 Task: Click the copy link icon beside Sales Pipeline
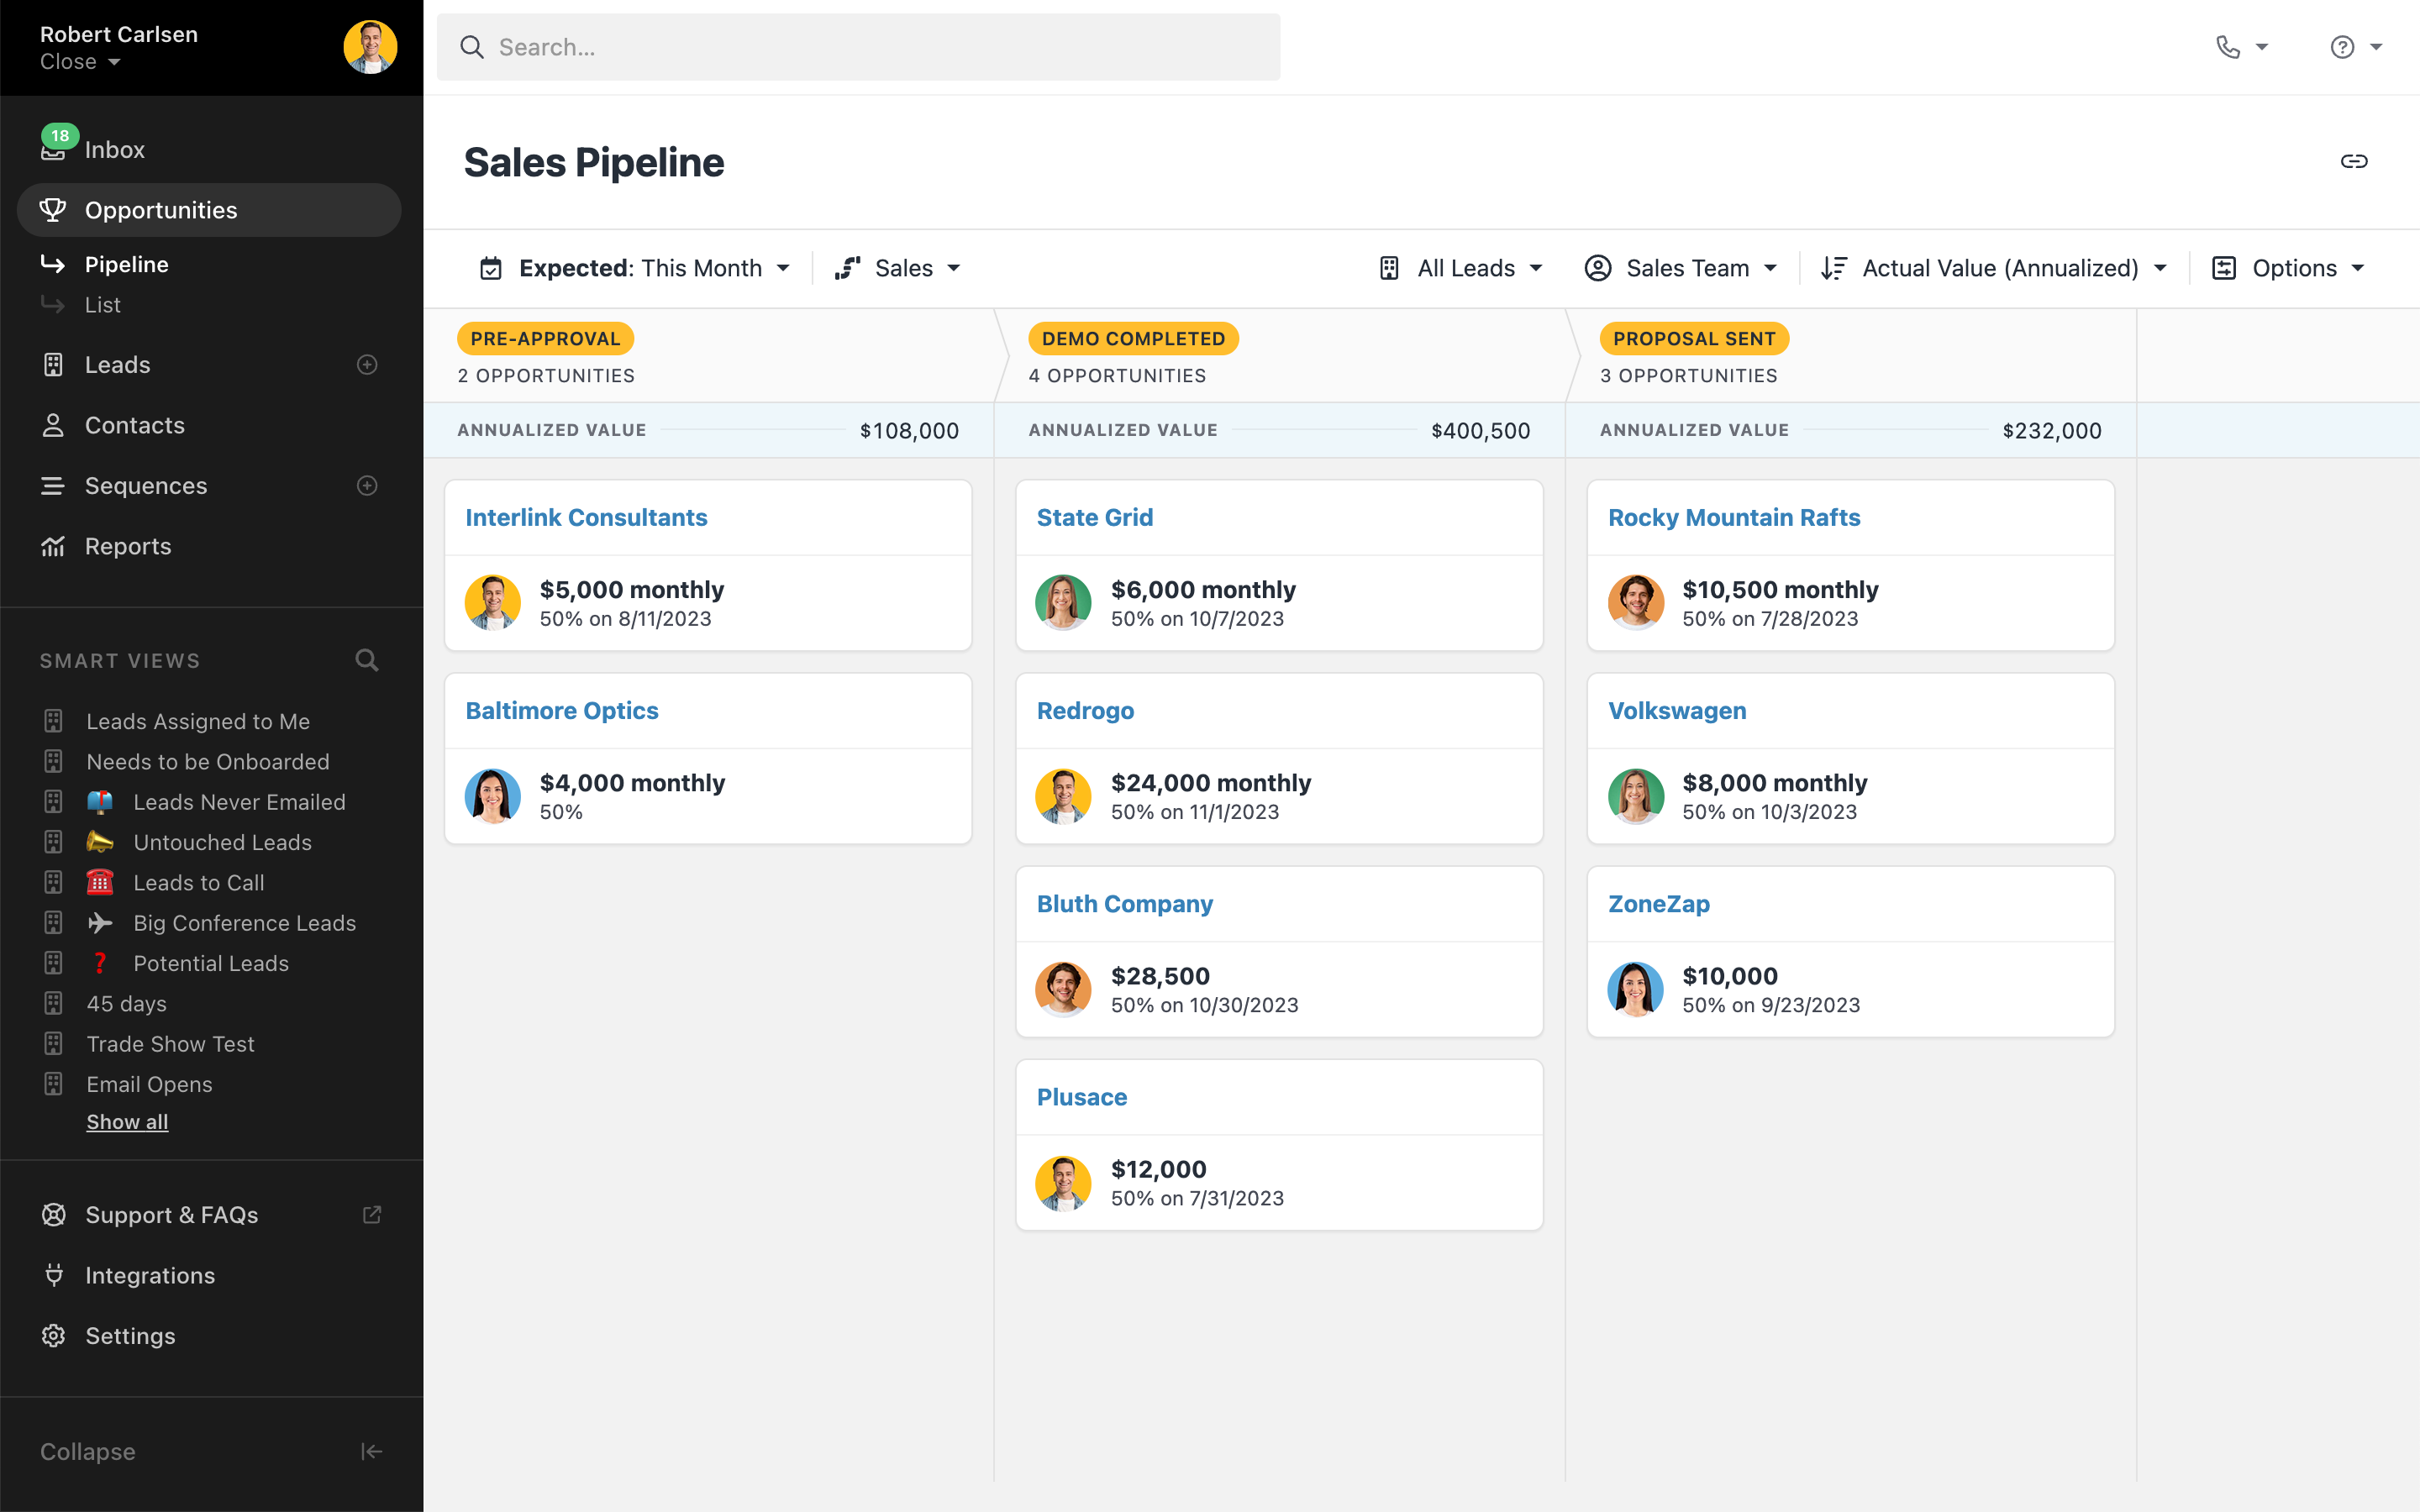click(2353, 161)
